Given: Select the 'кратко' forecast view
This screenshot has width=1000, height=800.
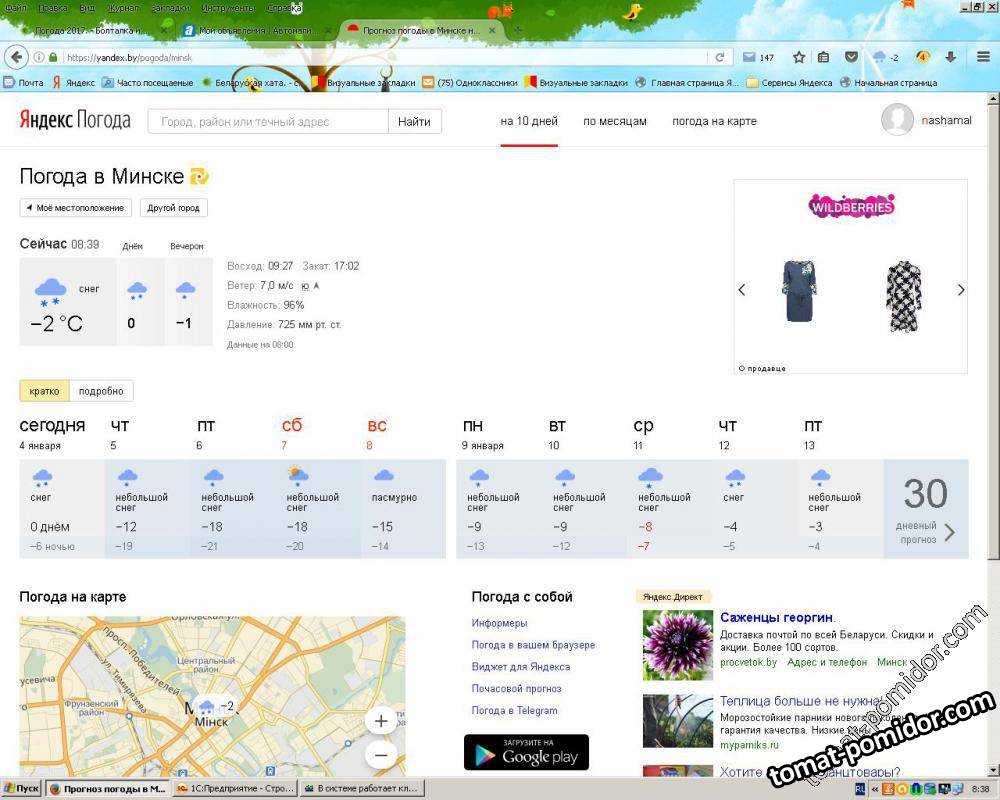Looking at the screenshot, I should (x=44, y=391).
